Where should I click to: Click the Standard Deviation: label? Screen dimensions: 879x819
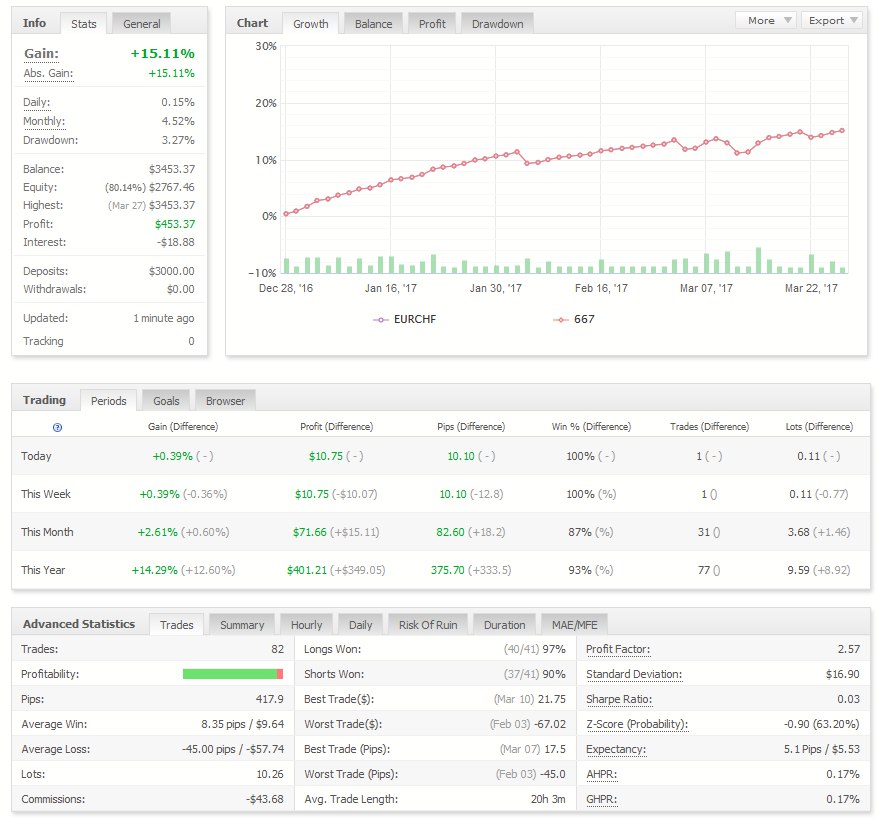coord(634,674)
